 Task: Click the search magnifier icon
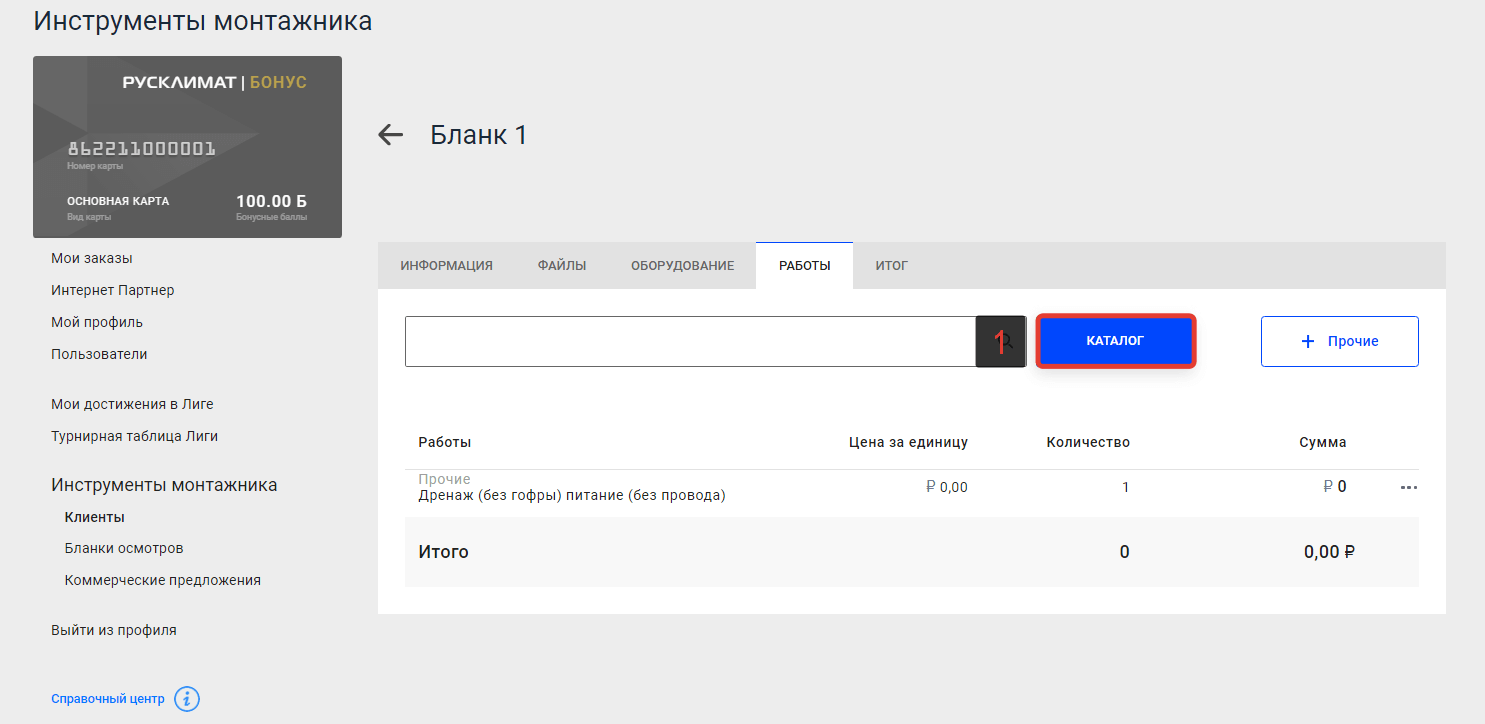[x=1001, y=342]
